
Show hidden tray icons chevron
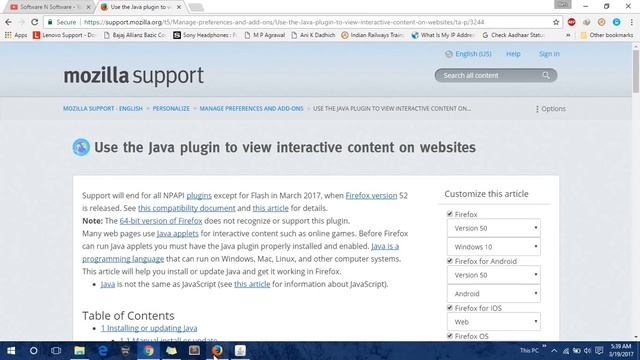coord(554,351)
